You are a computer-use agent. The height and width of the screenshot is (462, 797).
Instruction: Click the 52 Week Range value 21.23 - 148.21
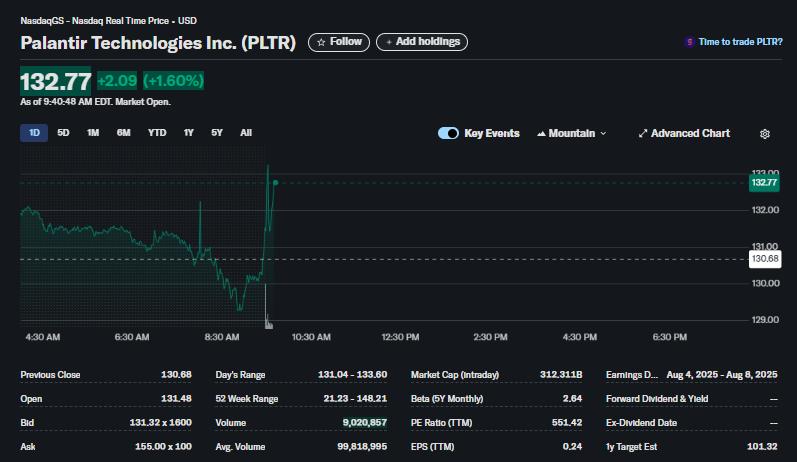point(355,399)
